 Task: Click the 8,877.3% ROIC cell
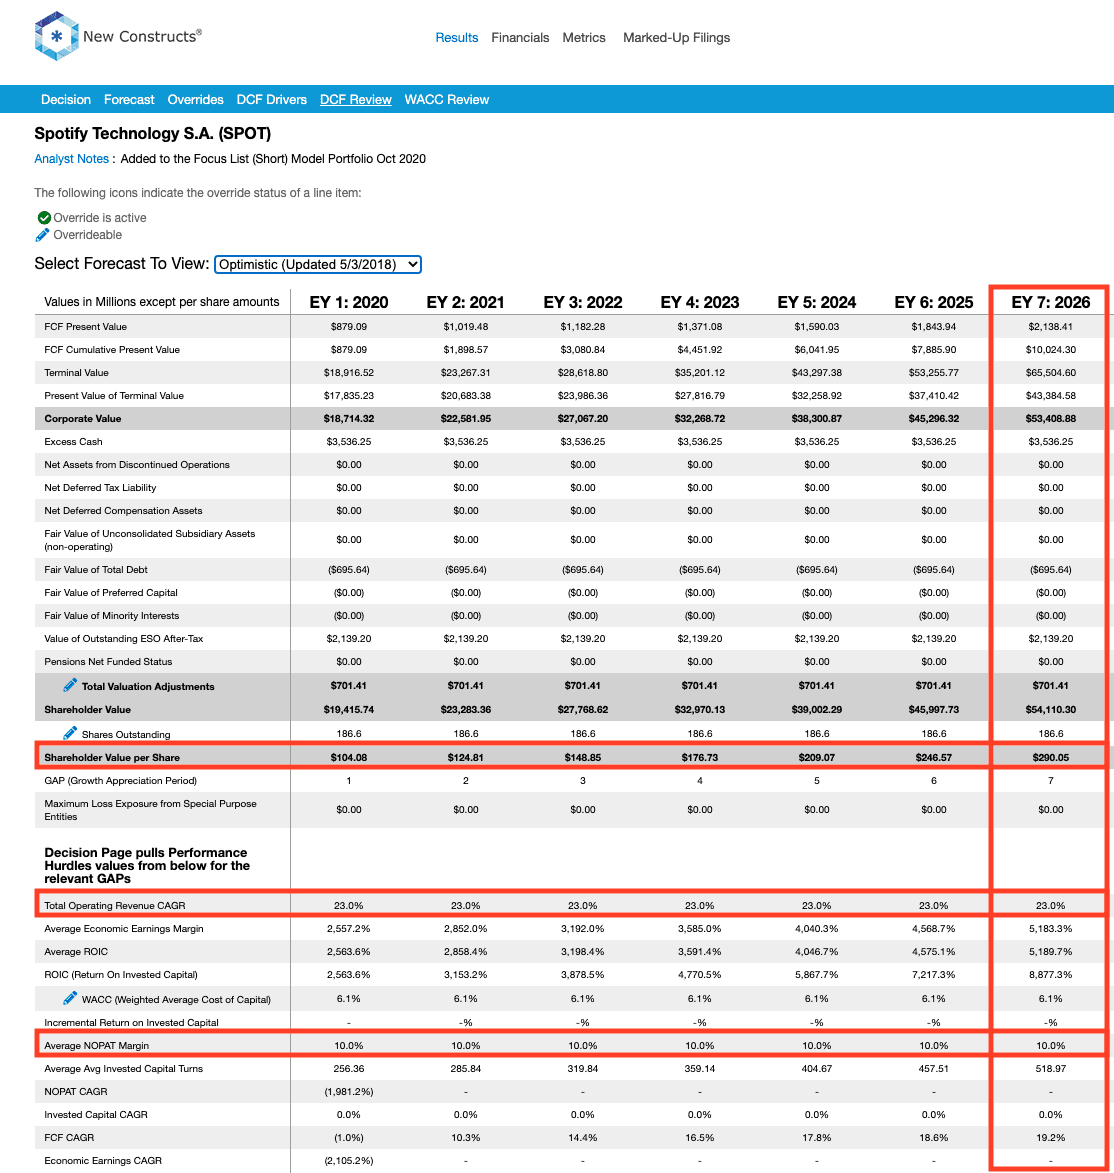coord(1050,975)
